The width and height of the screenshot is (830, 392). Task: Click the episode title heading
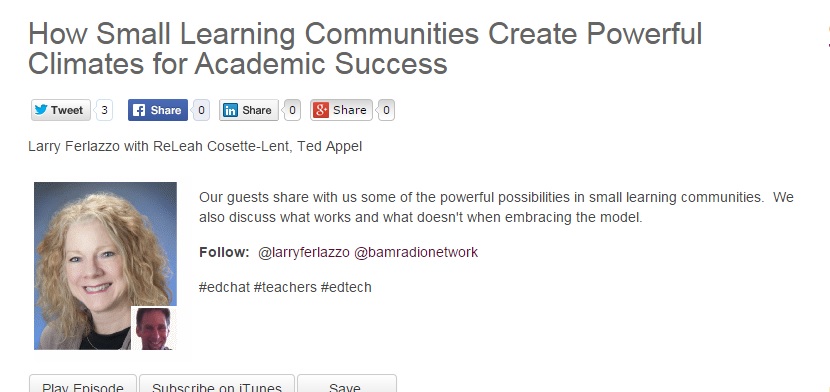365,49
